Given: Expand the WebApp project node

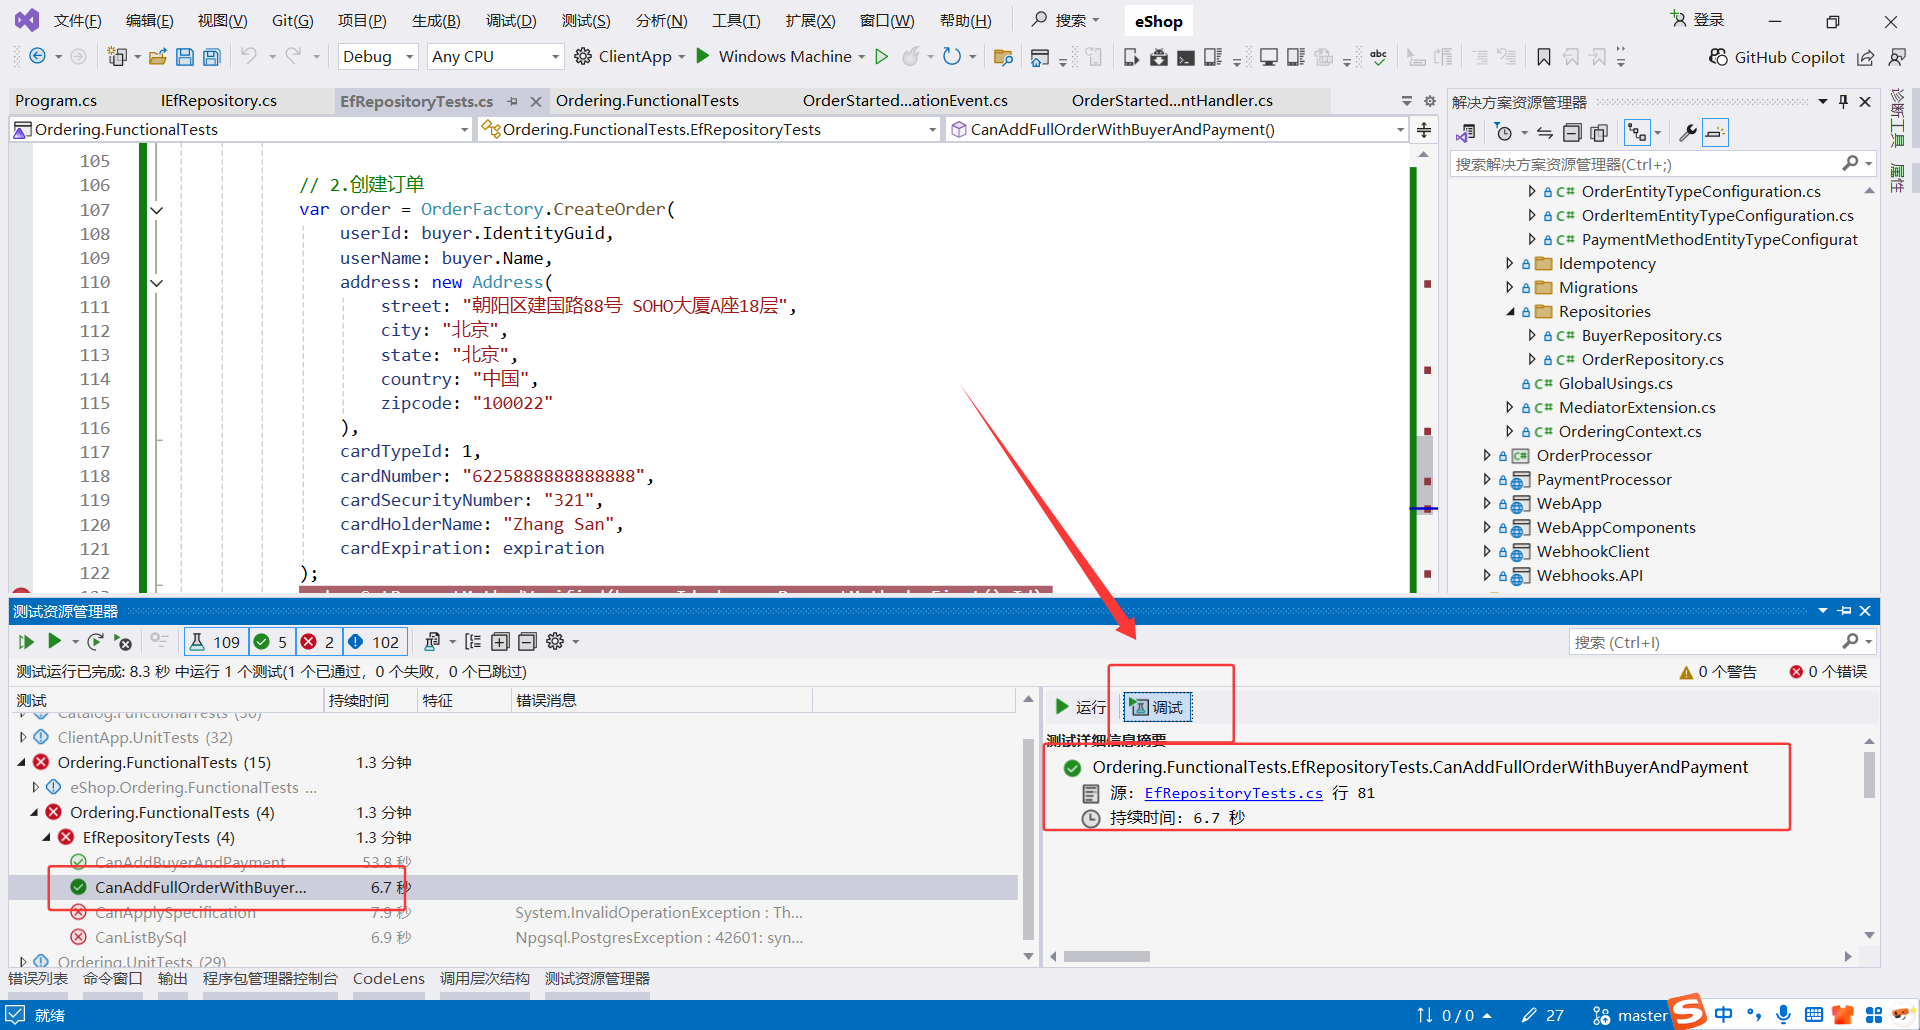Looking at the screenshot, I should 1487,504.
